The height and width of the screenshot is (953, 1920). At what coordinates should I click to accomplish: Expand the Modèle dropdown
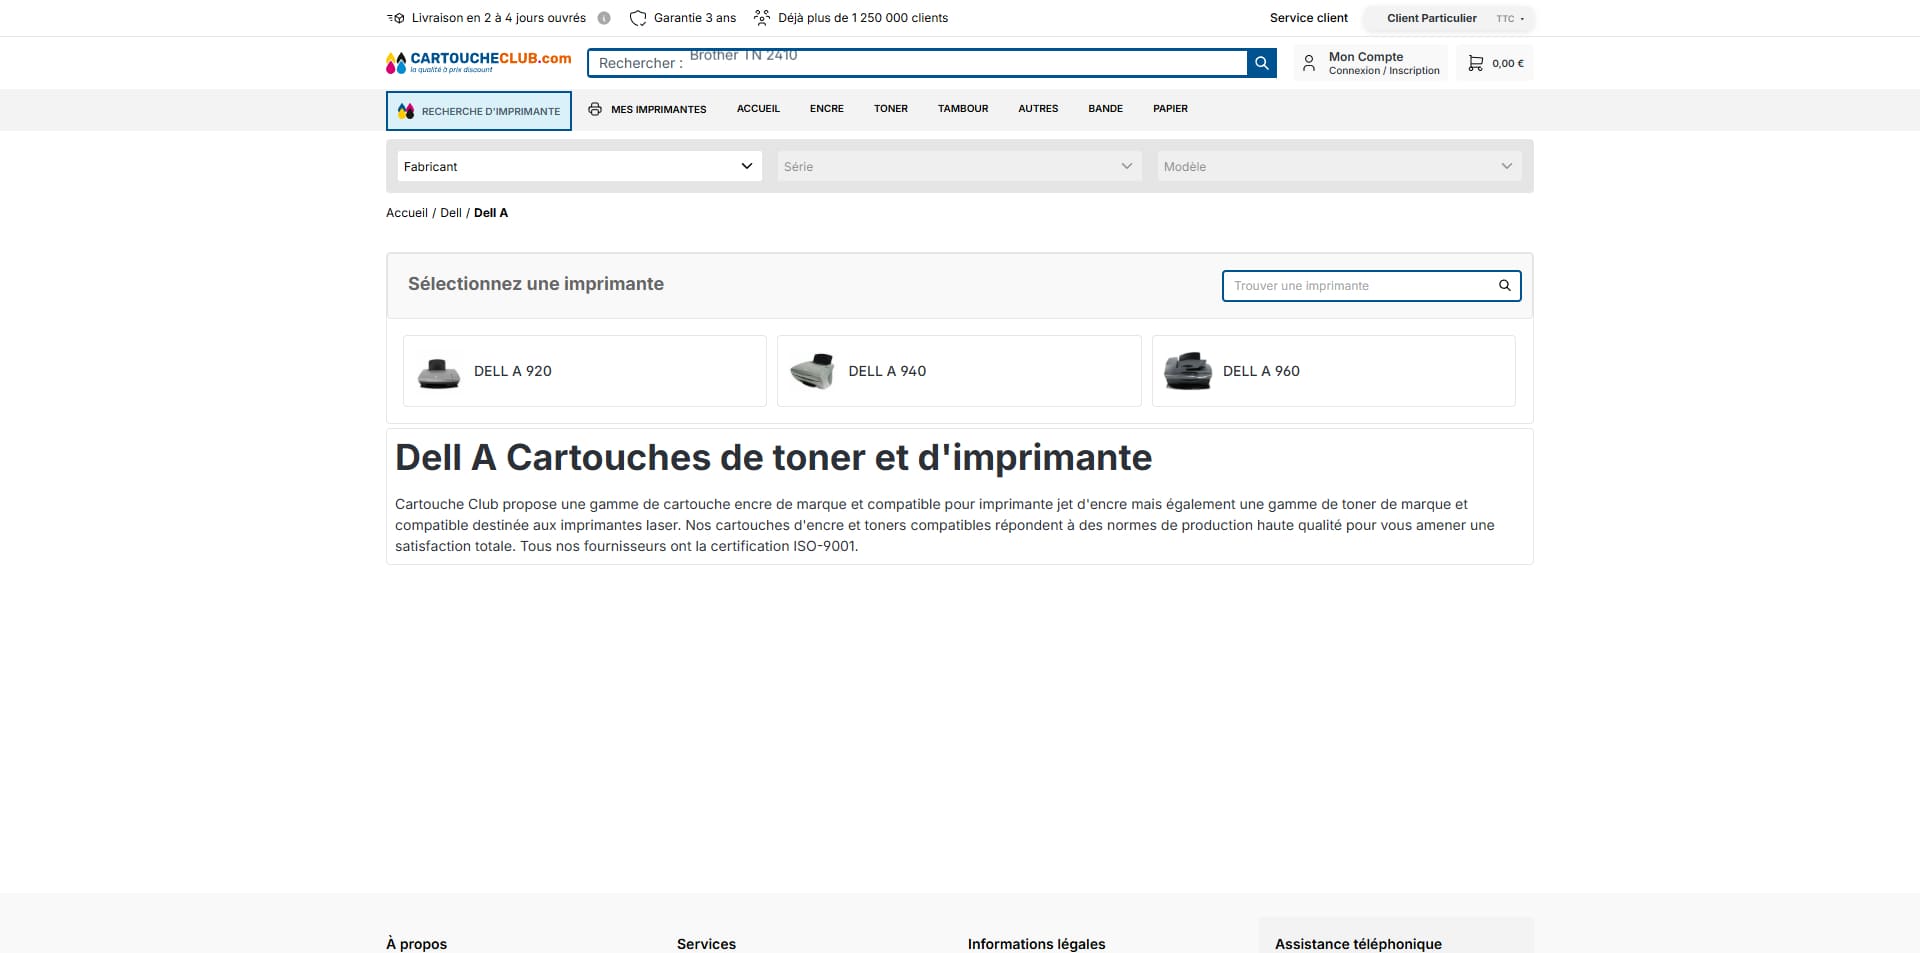[1339, 166]
